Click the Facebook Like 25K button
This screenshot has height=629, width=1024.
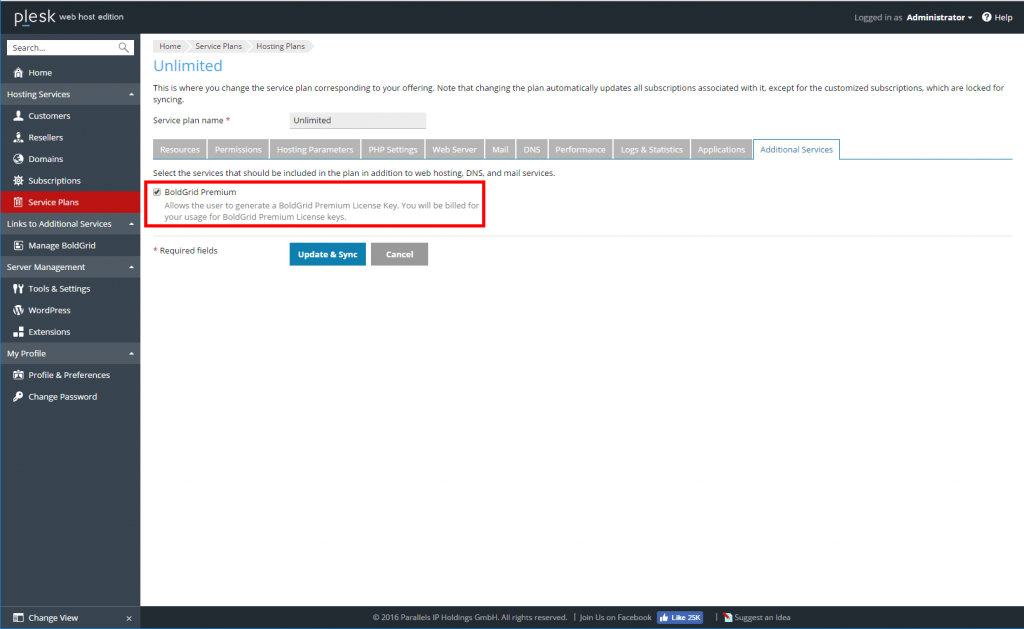[680, 617]
